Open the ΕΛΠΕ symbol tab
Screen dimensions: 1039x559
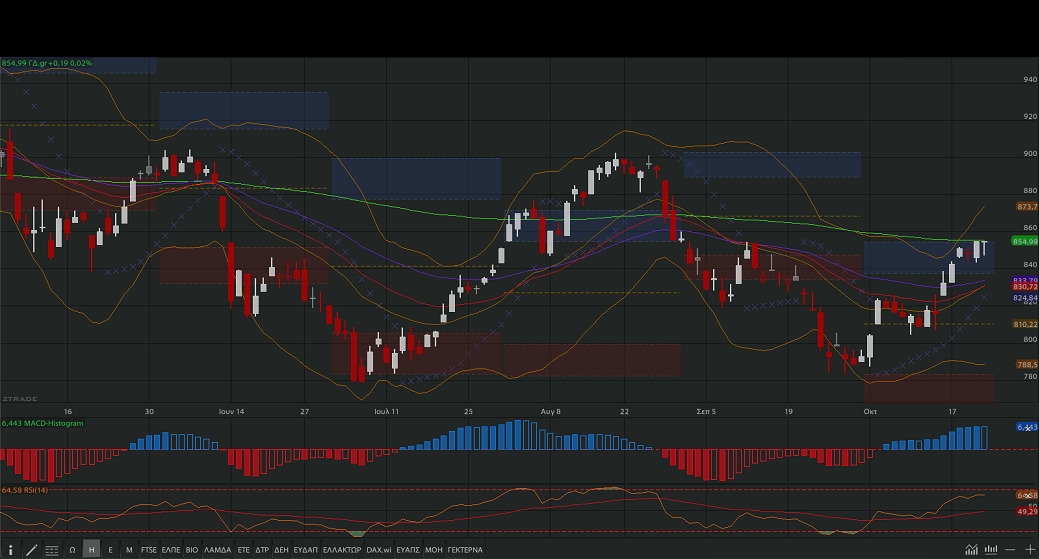[171, 550]
